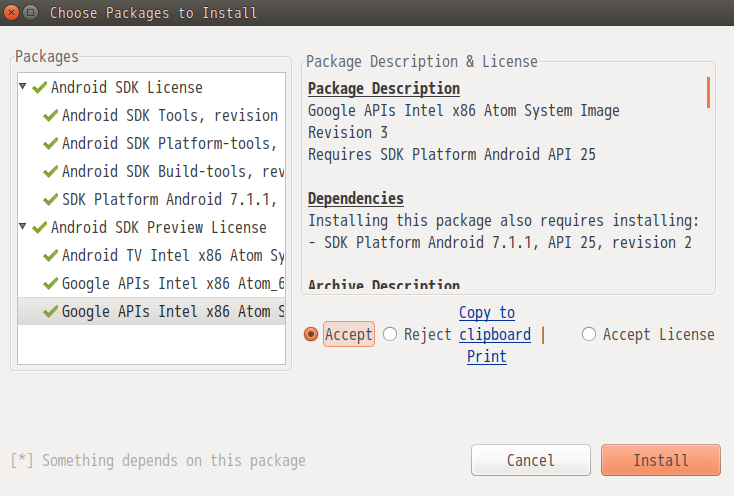734x496 pixels.
Task: Select Android SDK License tree row
Action: 151,87
